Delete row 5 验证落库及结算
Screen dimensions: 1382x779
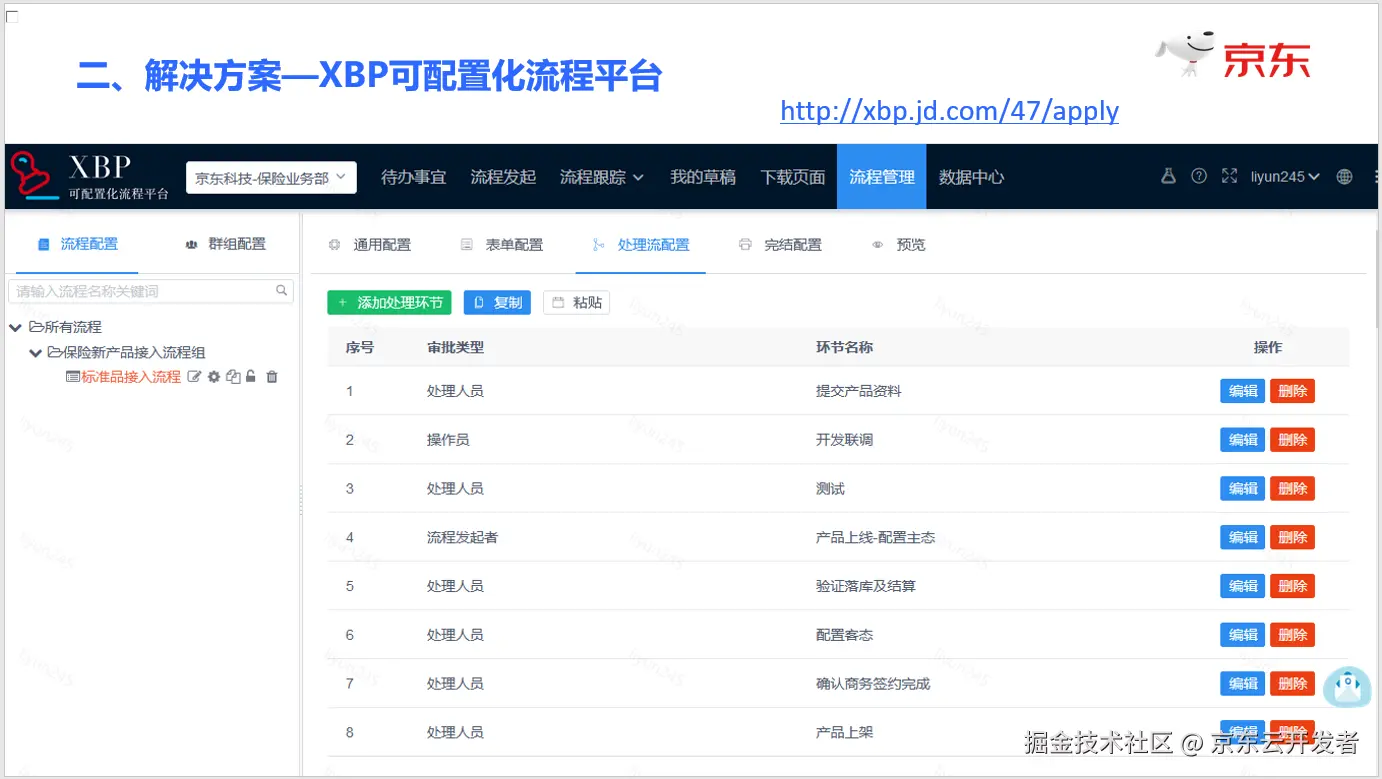pos(1292,586)
